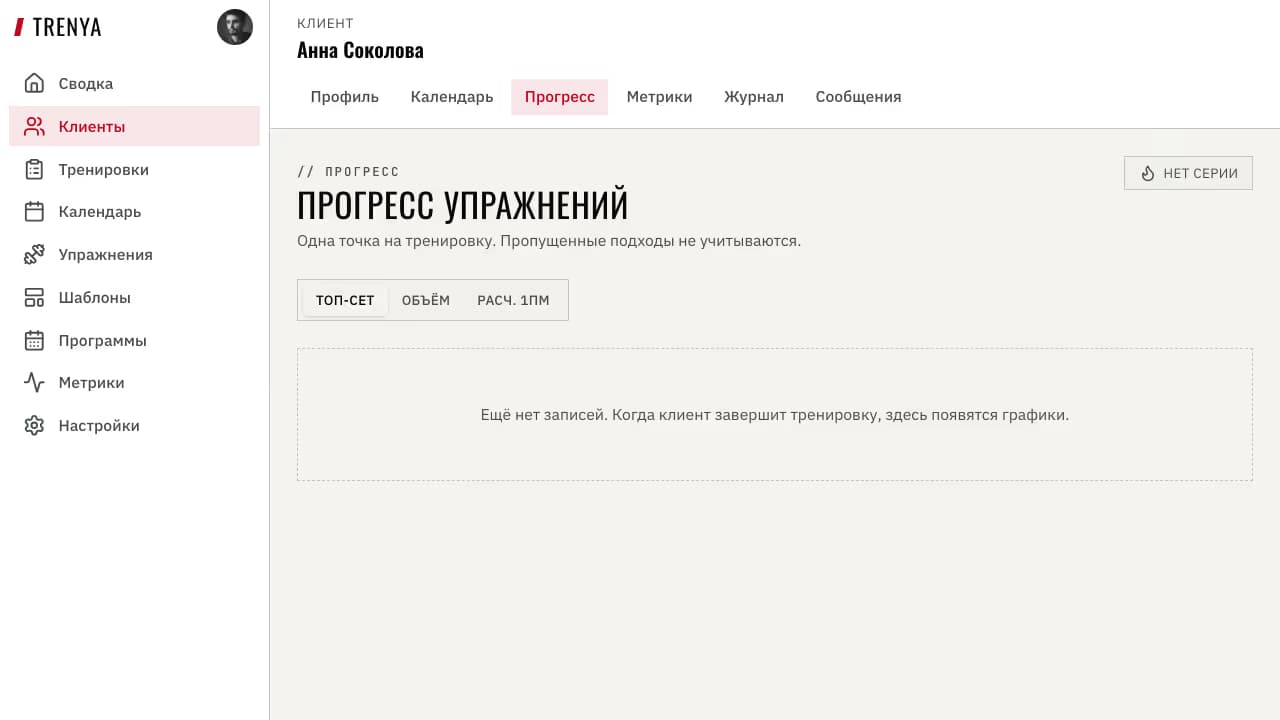Click the Программы calendar grid icon
Image resolution: width=1280 pixels, height=720 pixels.
point(34,340)
